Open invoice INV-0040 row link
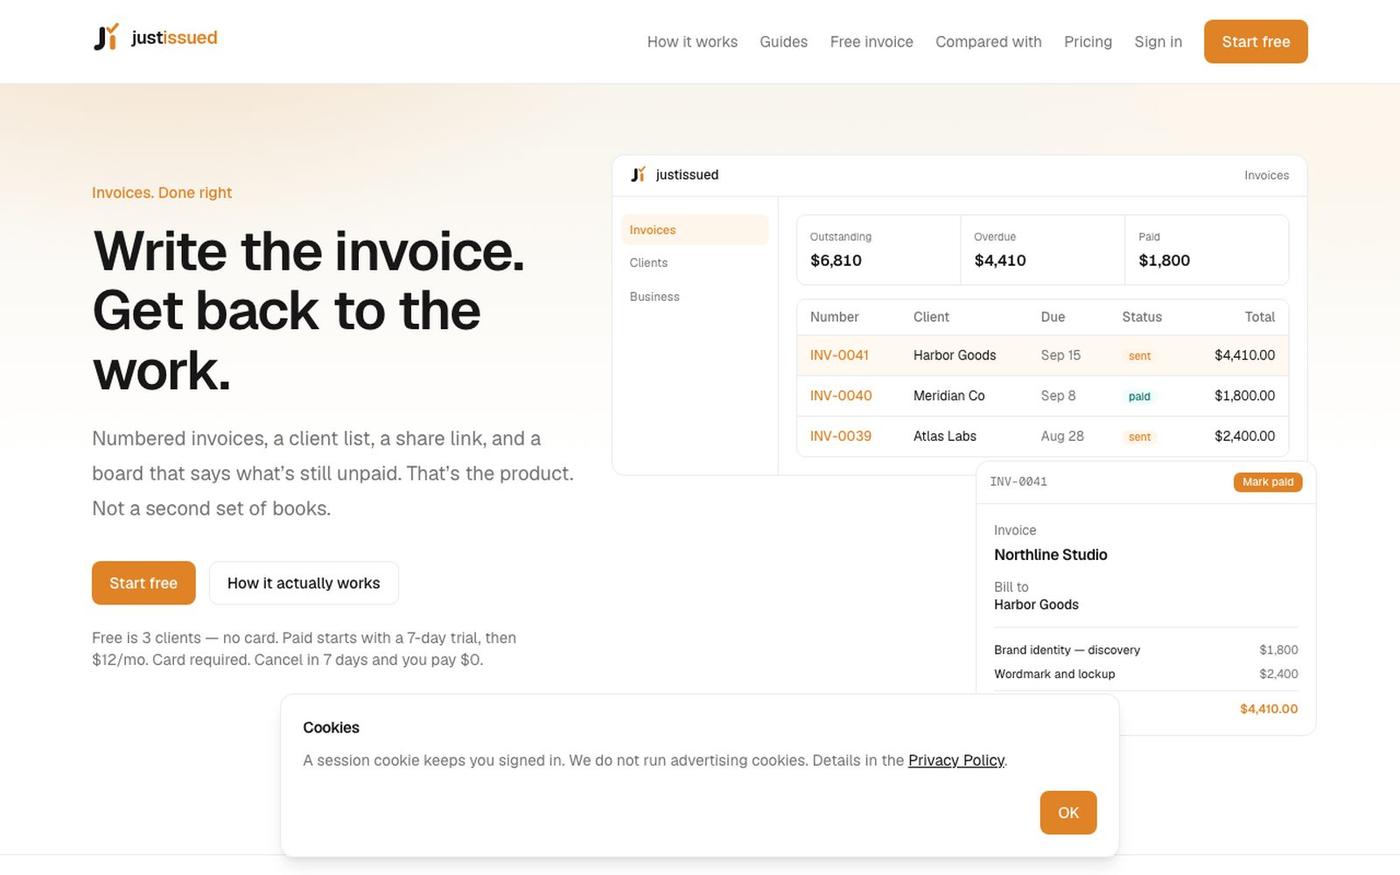Viewport: 1400px width, 875px height. (841, 396)
